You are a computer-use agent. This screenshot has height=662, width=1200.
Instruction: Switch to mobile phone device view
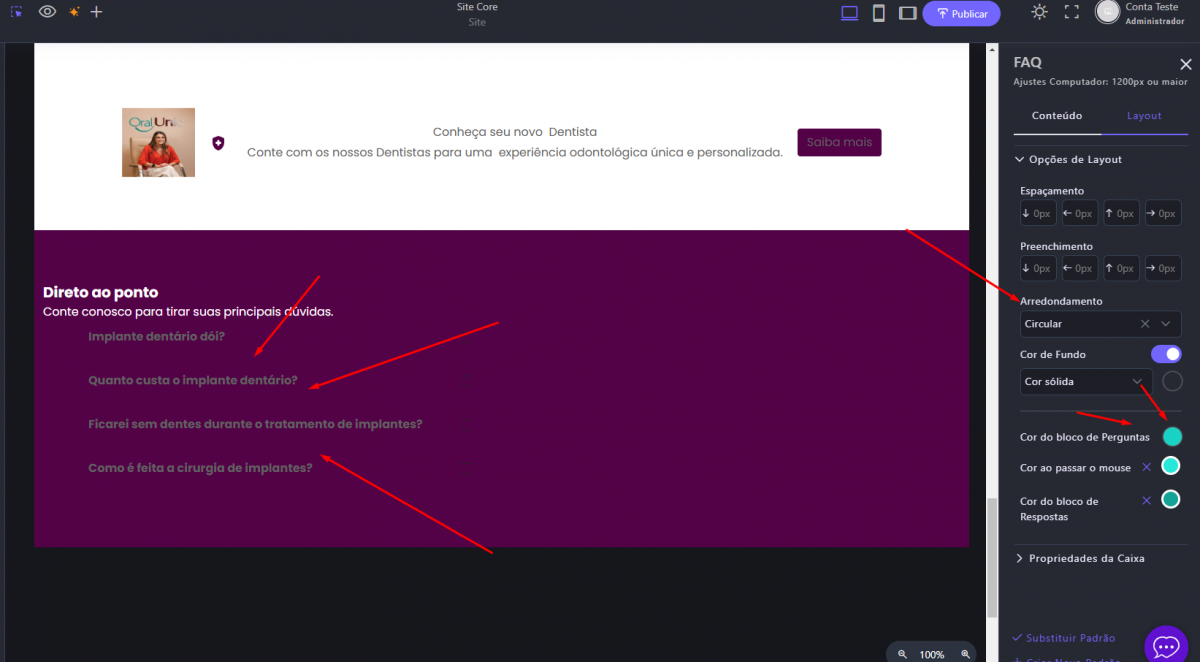(879, 13)
